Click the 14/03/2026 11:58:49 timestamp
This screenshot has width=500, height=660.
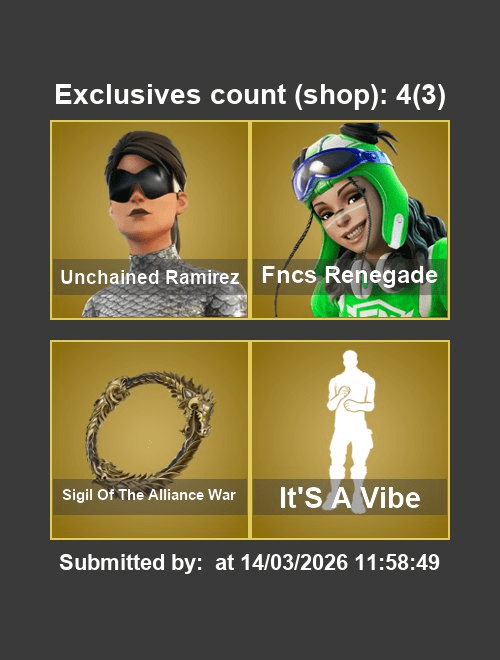point(340,562)
